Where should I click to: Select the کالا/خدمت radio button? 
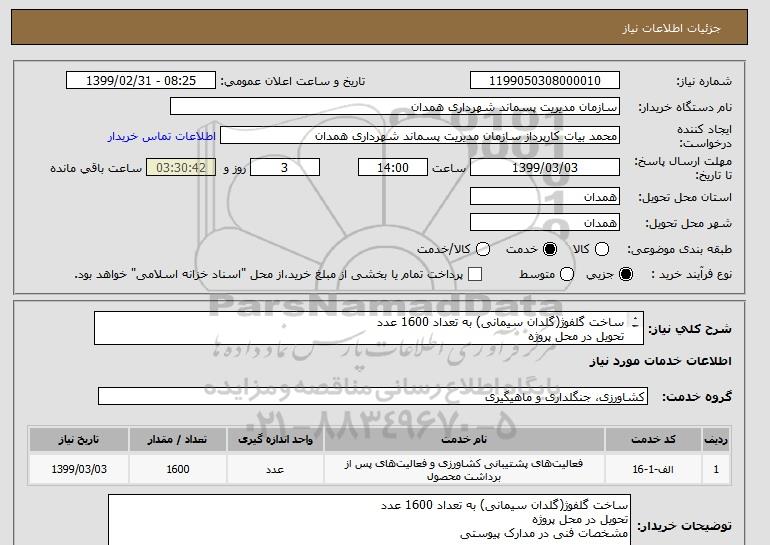(x=483, y=249)
